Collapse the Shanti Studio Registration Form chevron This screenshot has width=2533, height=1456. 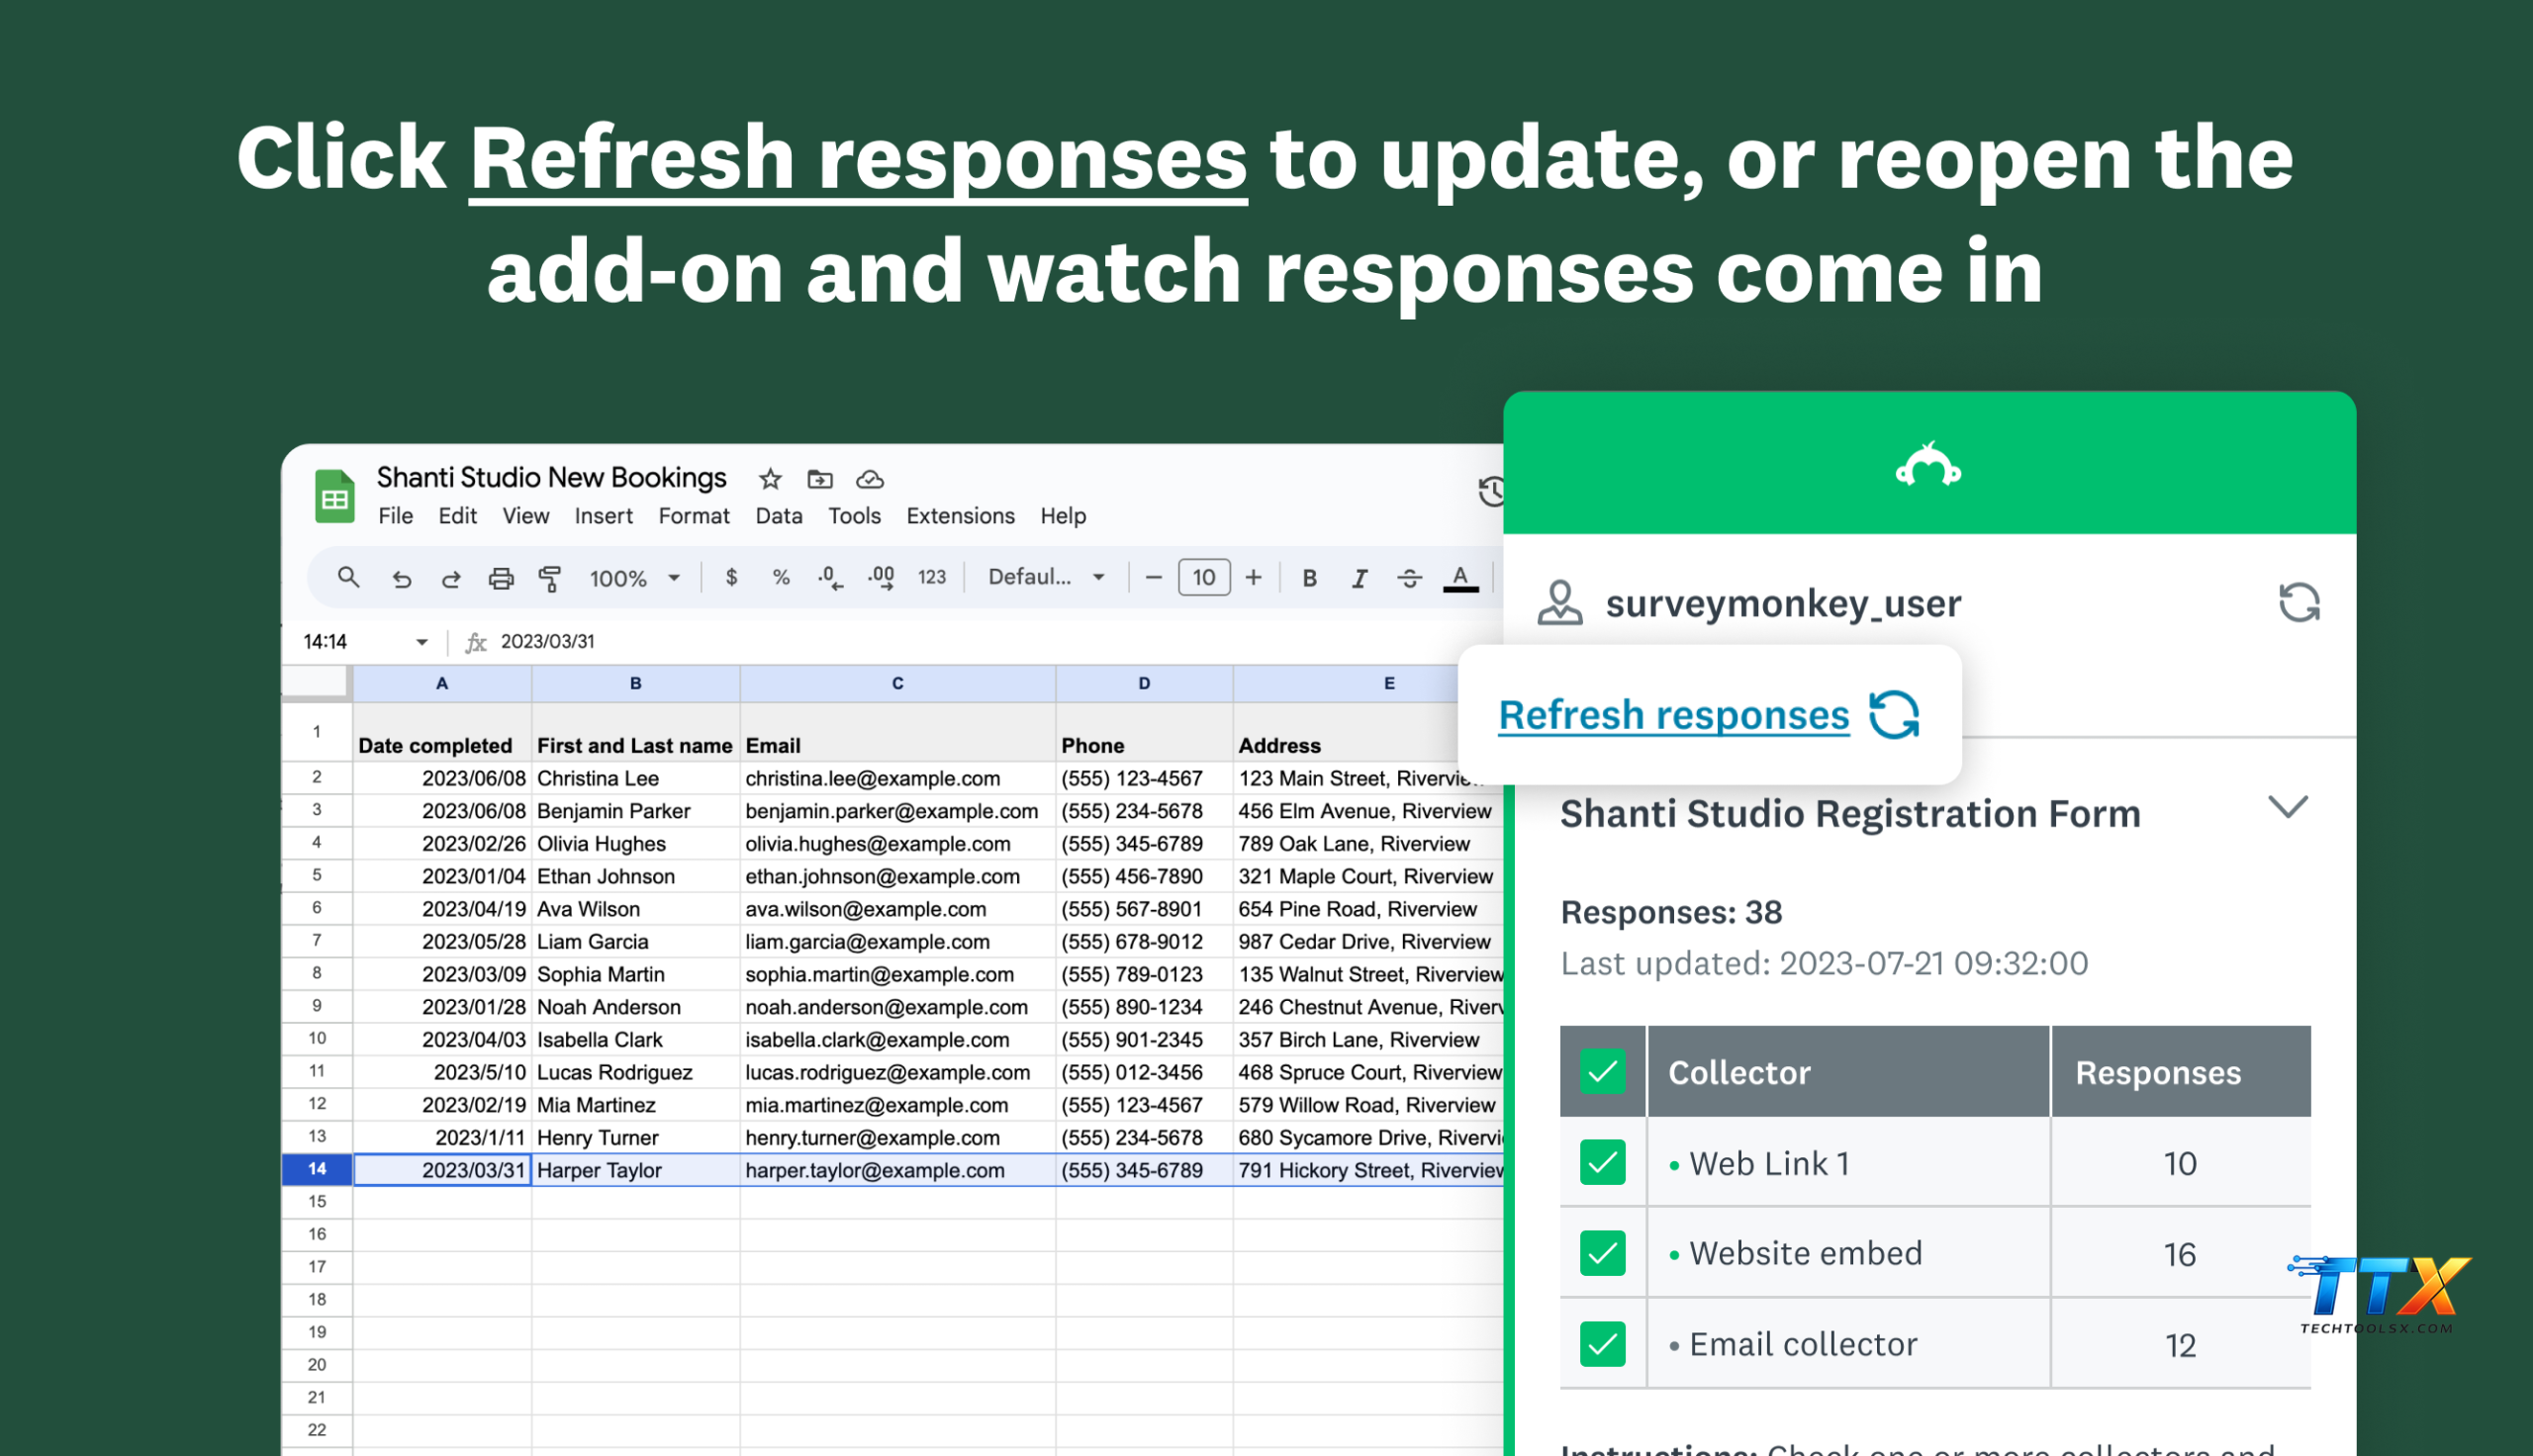[x=2288, y=807]
